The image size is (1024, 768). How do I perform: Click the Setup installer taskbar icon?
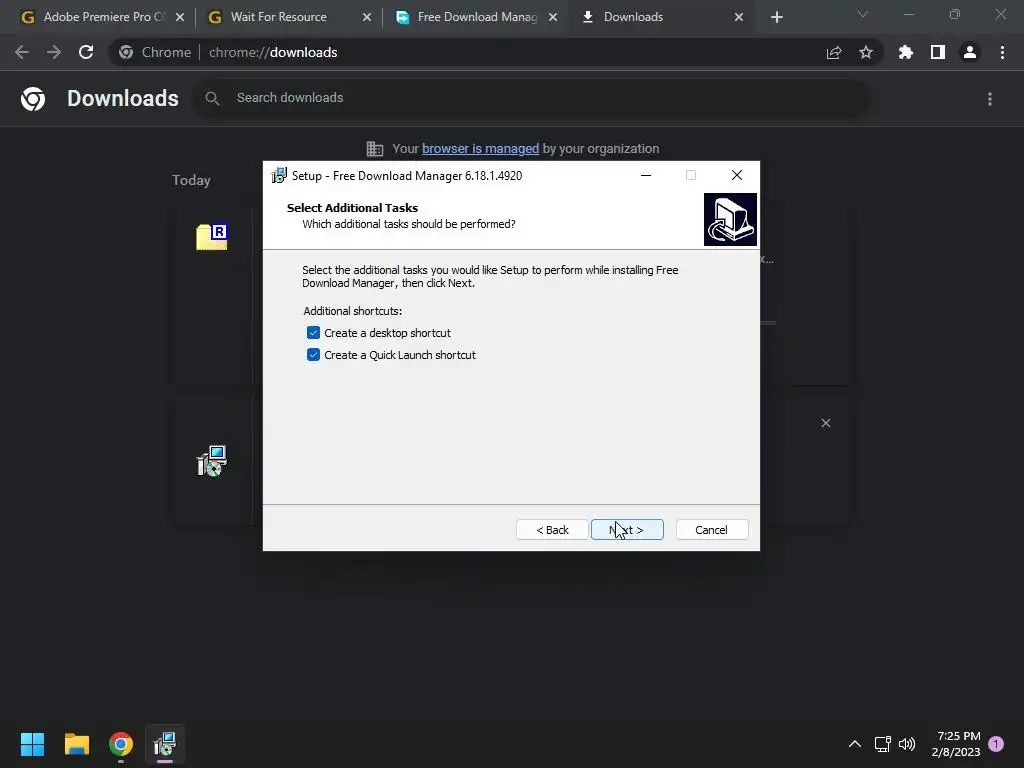pos(165,744)
